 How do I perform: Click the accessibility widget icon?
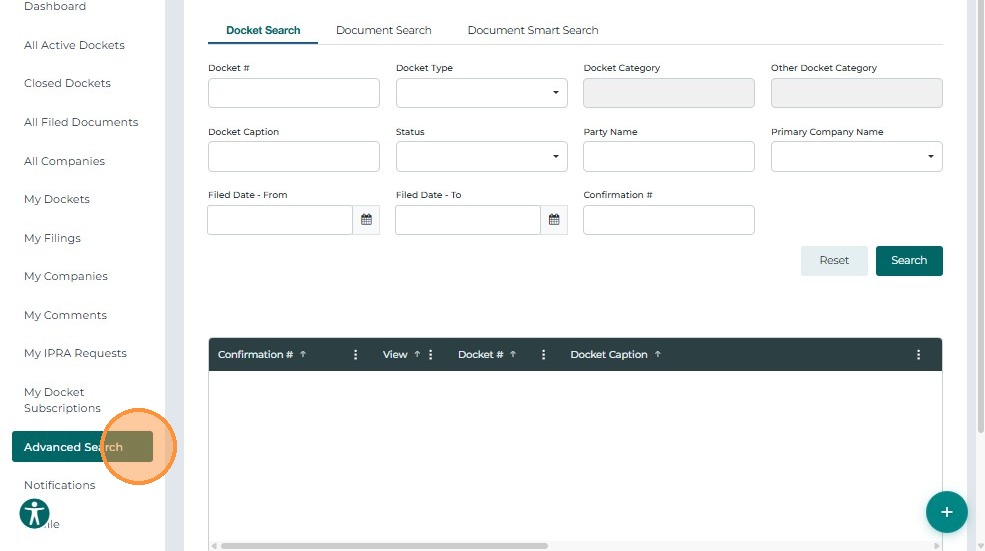pos(35,514)
